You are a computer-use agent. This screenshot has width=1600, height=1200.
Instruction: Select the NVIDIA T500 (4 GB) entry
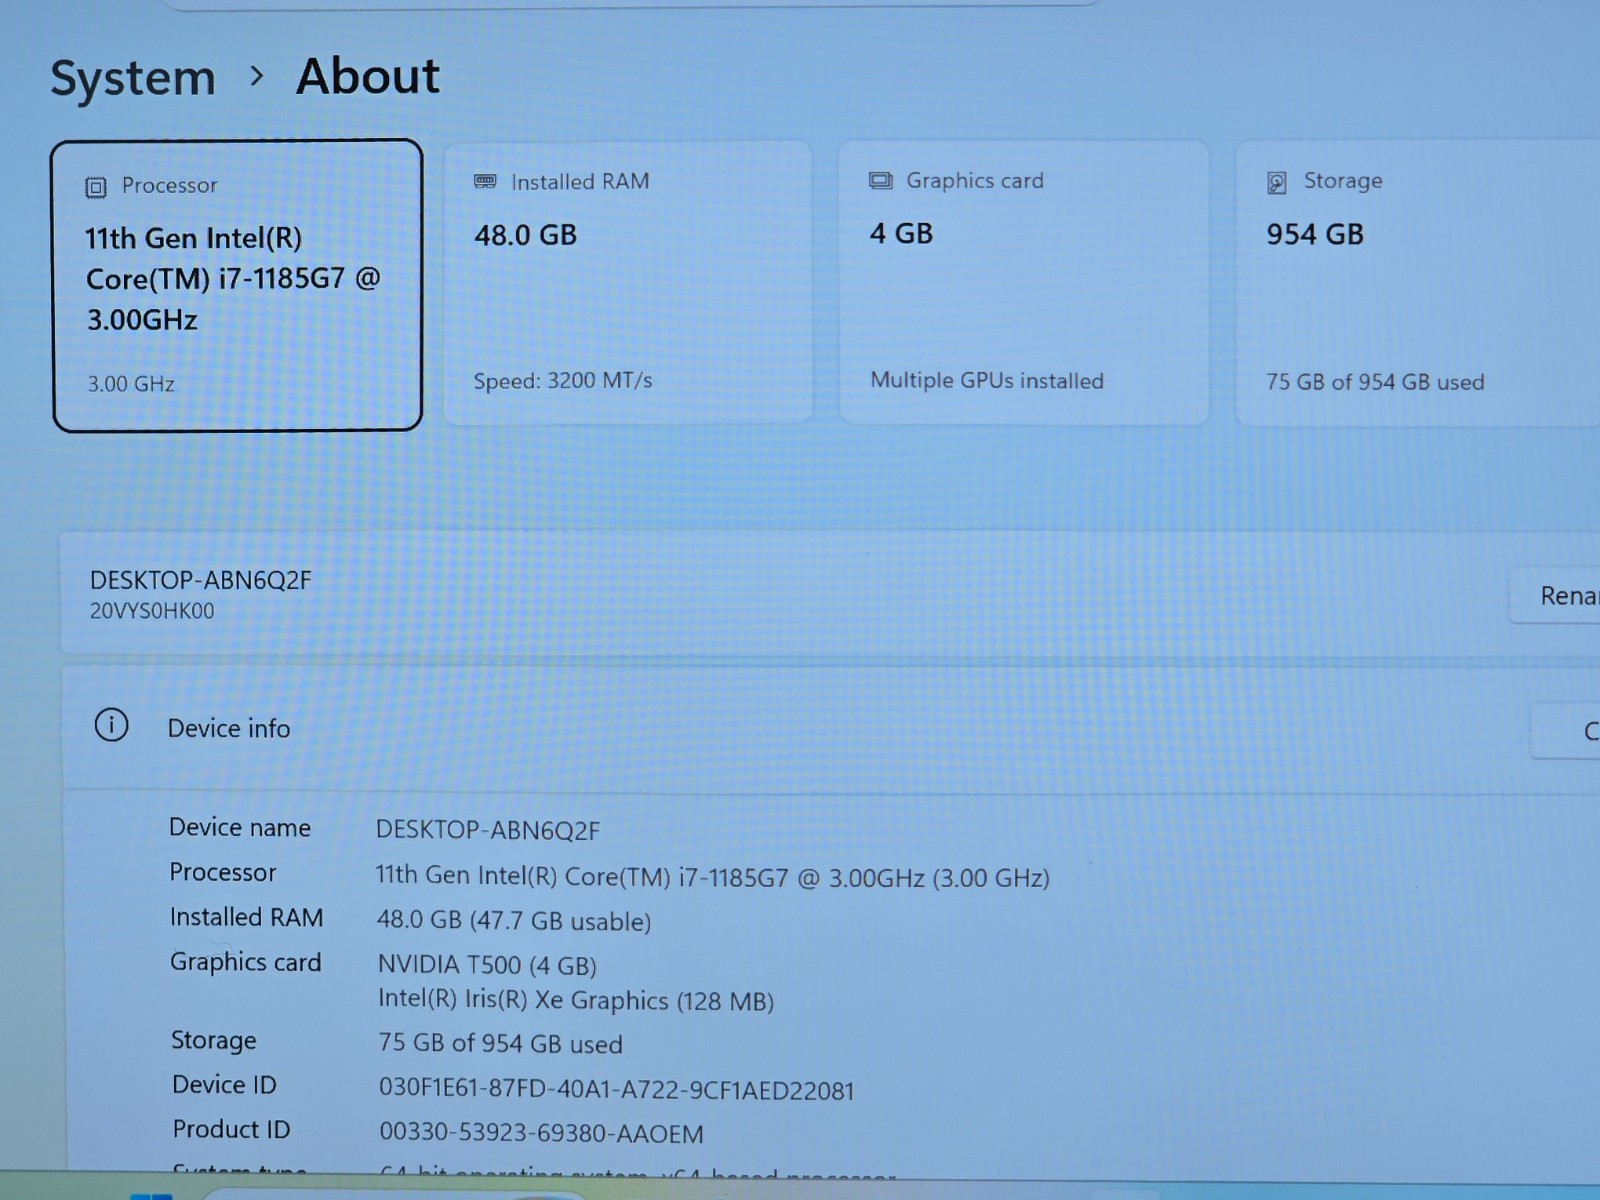(487, 965)
